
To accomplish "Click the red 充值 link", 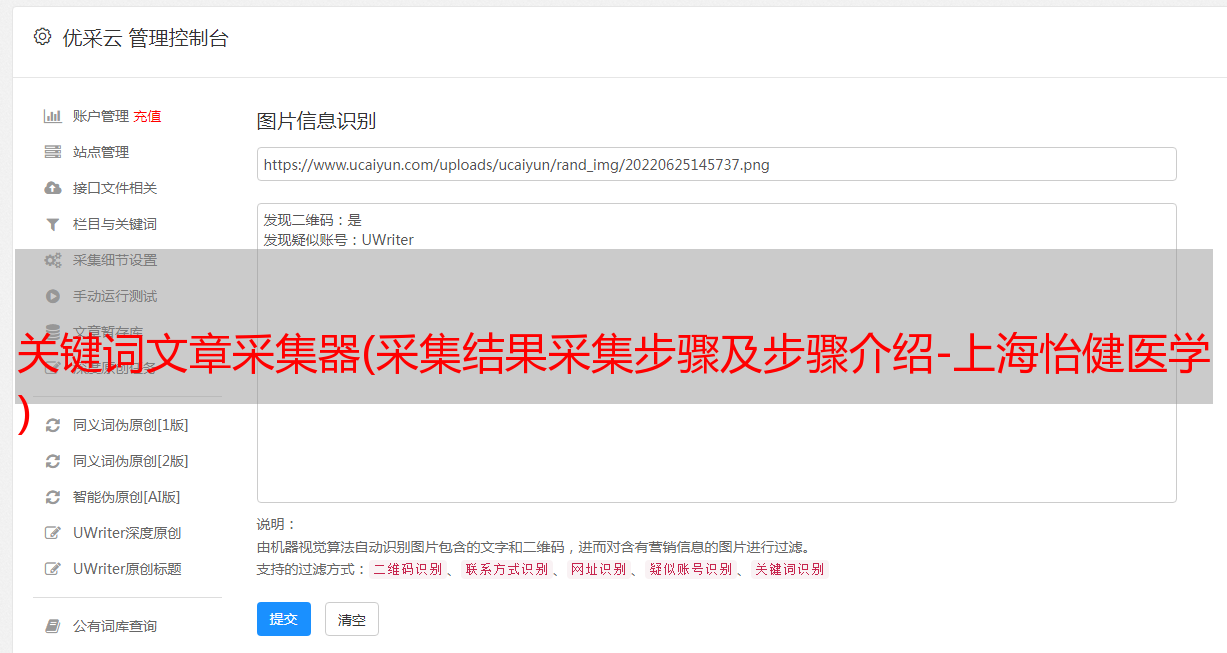I will [147, 116].
